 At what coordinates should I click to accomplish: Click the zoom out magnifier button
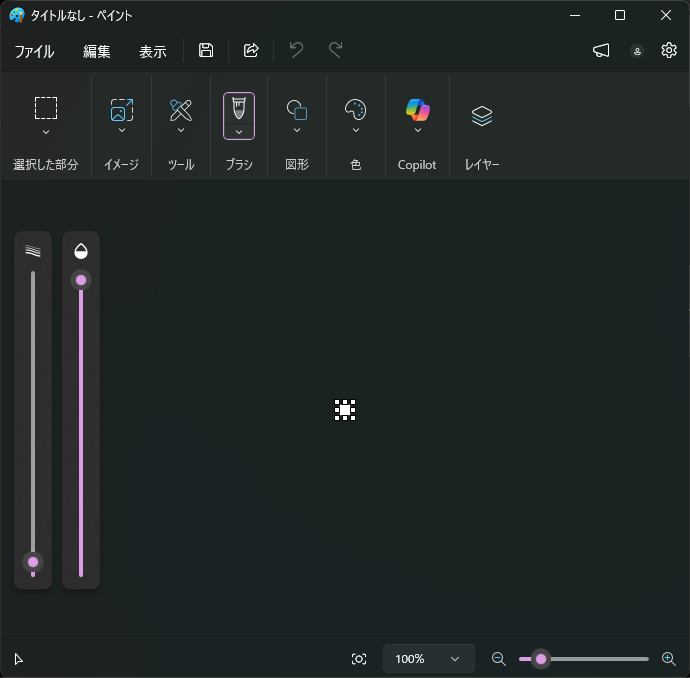point(499,659)
